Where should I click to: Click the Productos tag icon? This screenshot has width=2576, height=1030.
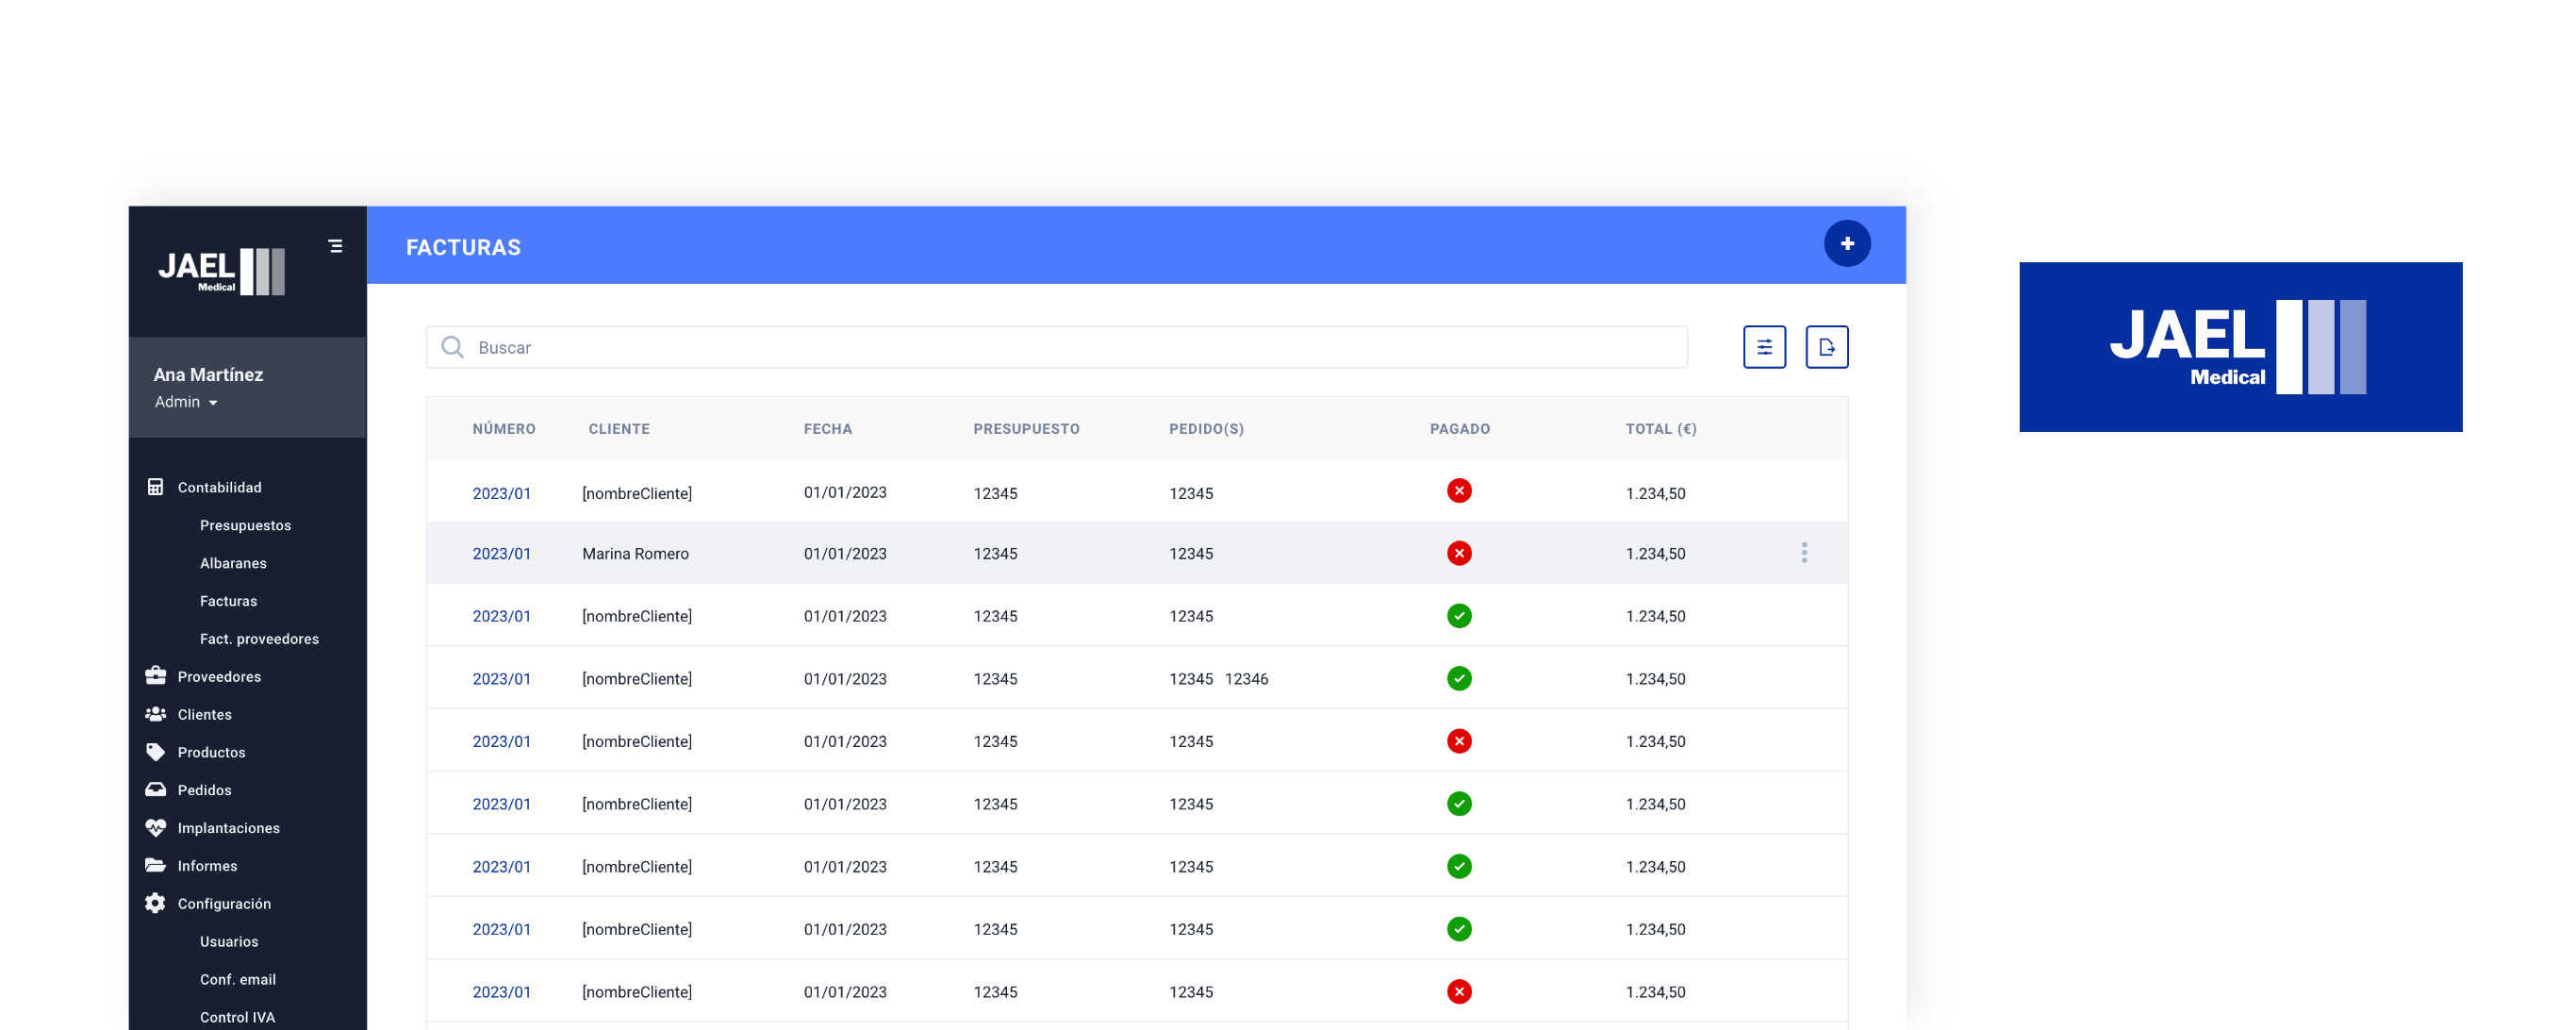tap(155, 751)
